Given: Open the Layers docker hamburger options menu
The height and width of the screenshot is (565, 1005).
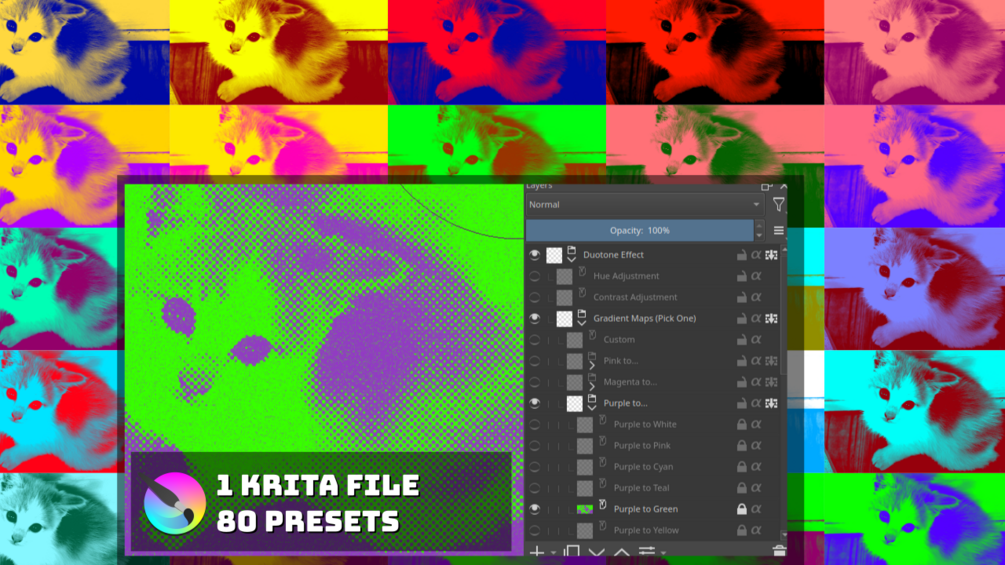Looking at the screenshot, I should coord(778,231).
